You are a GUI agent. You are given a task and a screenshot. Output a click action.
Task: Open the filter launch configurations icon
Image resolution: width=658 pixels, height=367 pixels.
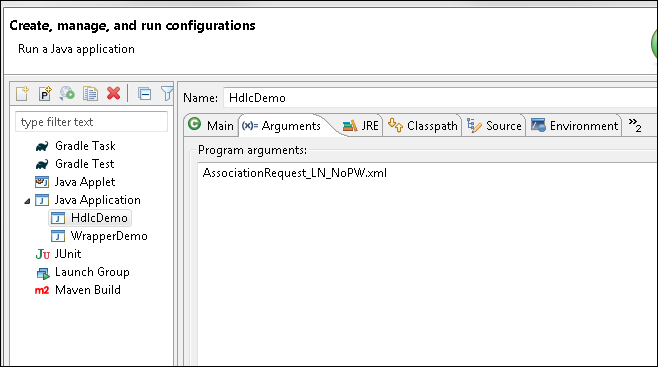click(167, 94)
